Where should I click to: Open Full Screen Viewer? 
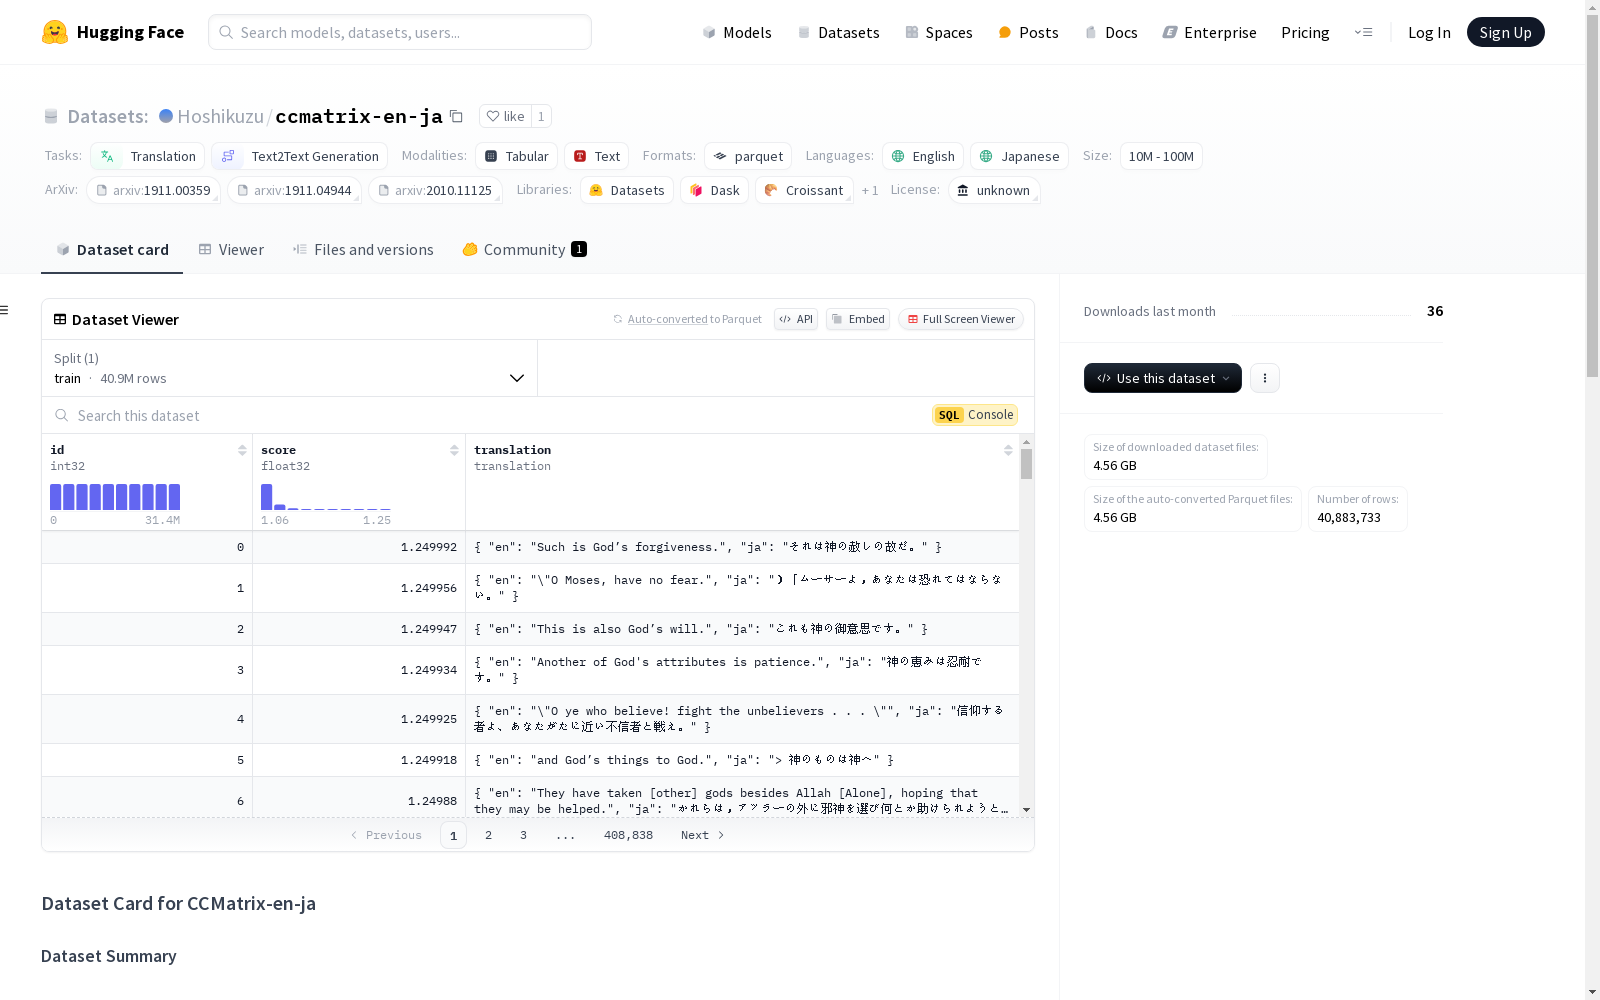point(961,319)
